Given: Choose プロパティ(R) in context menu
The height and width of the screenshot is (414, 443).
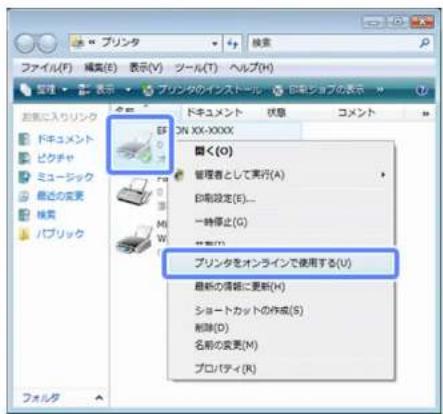Looking at the screenshot, I should click(x=225, y=369).
